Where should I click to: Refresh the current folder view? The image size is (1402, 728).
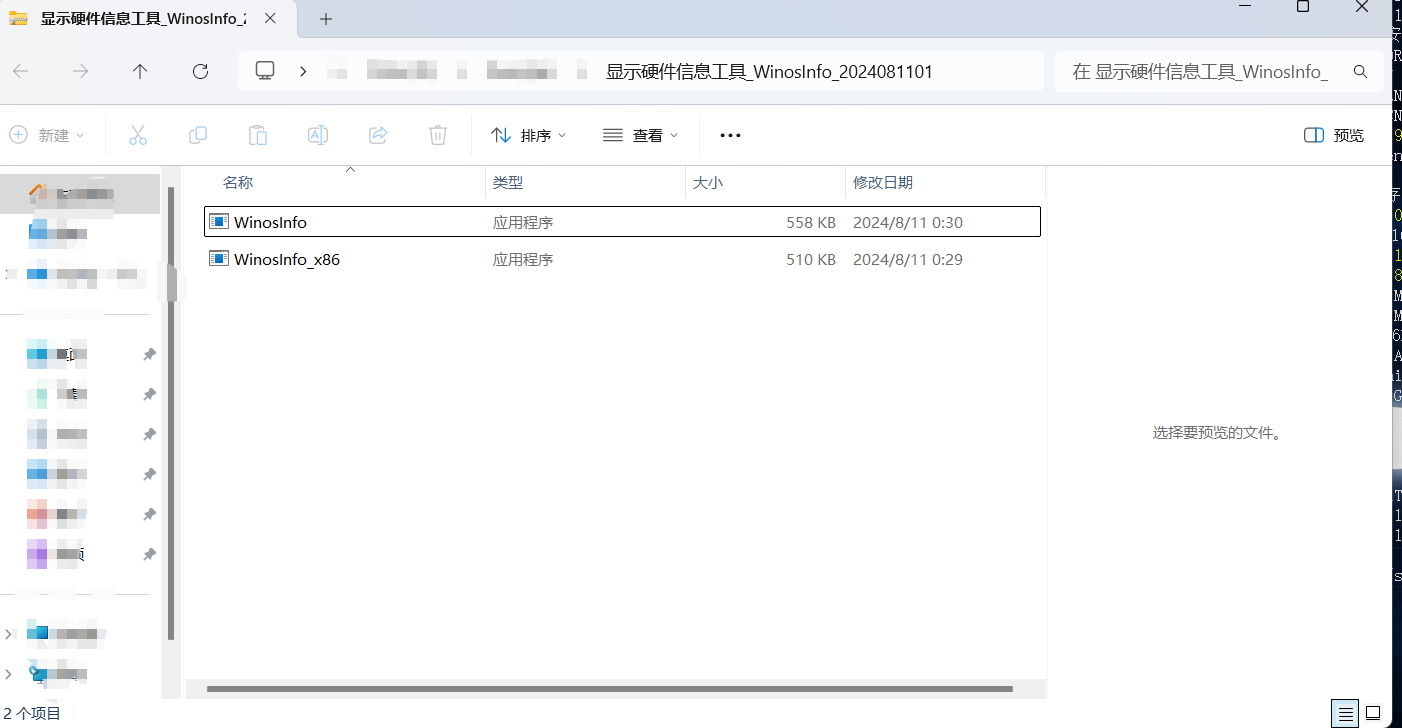200,71
